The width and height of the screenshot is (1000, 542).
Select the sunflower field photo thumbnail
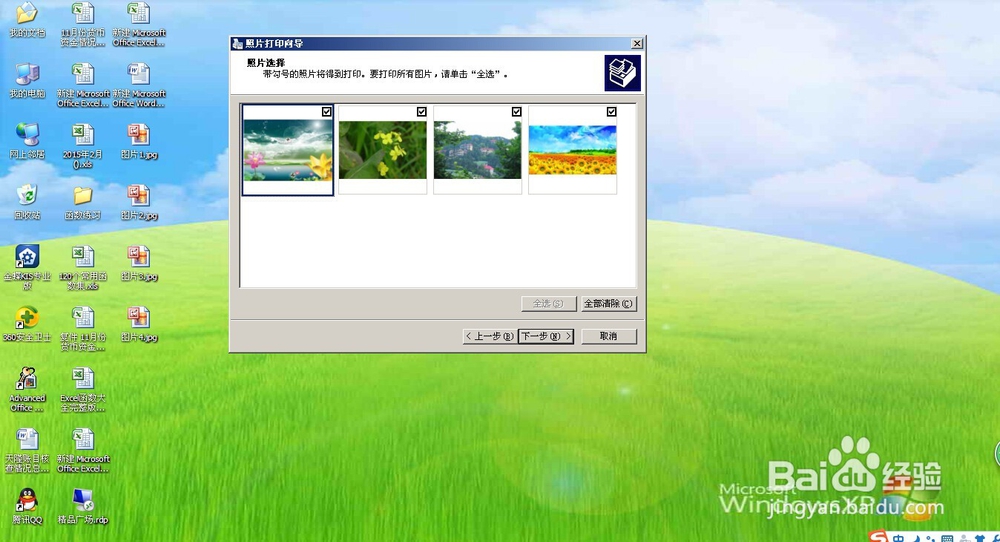(573, 150)
